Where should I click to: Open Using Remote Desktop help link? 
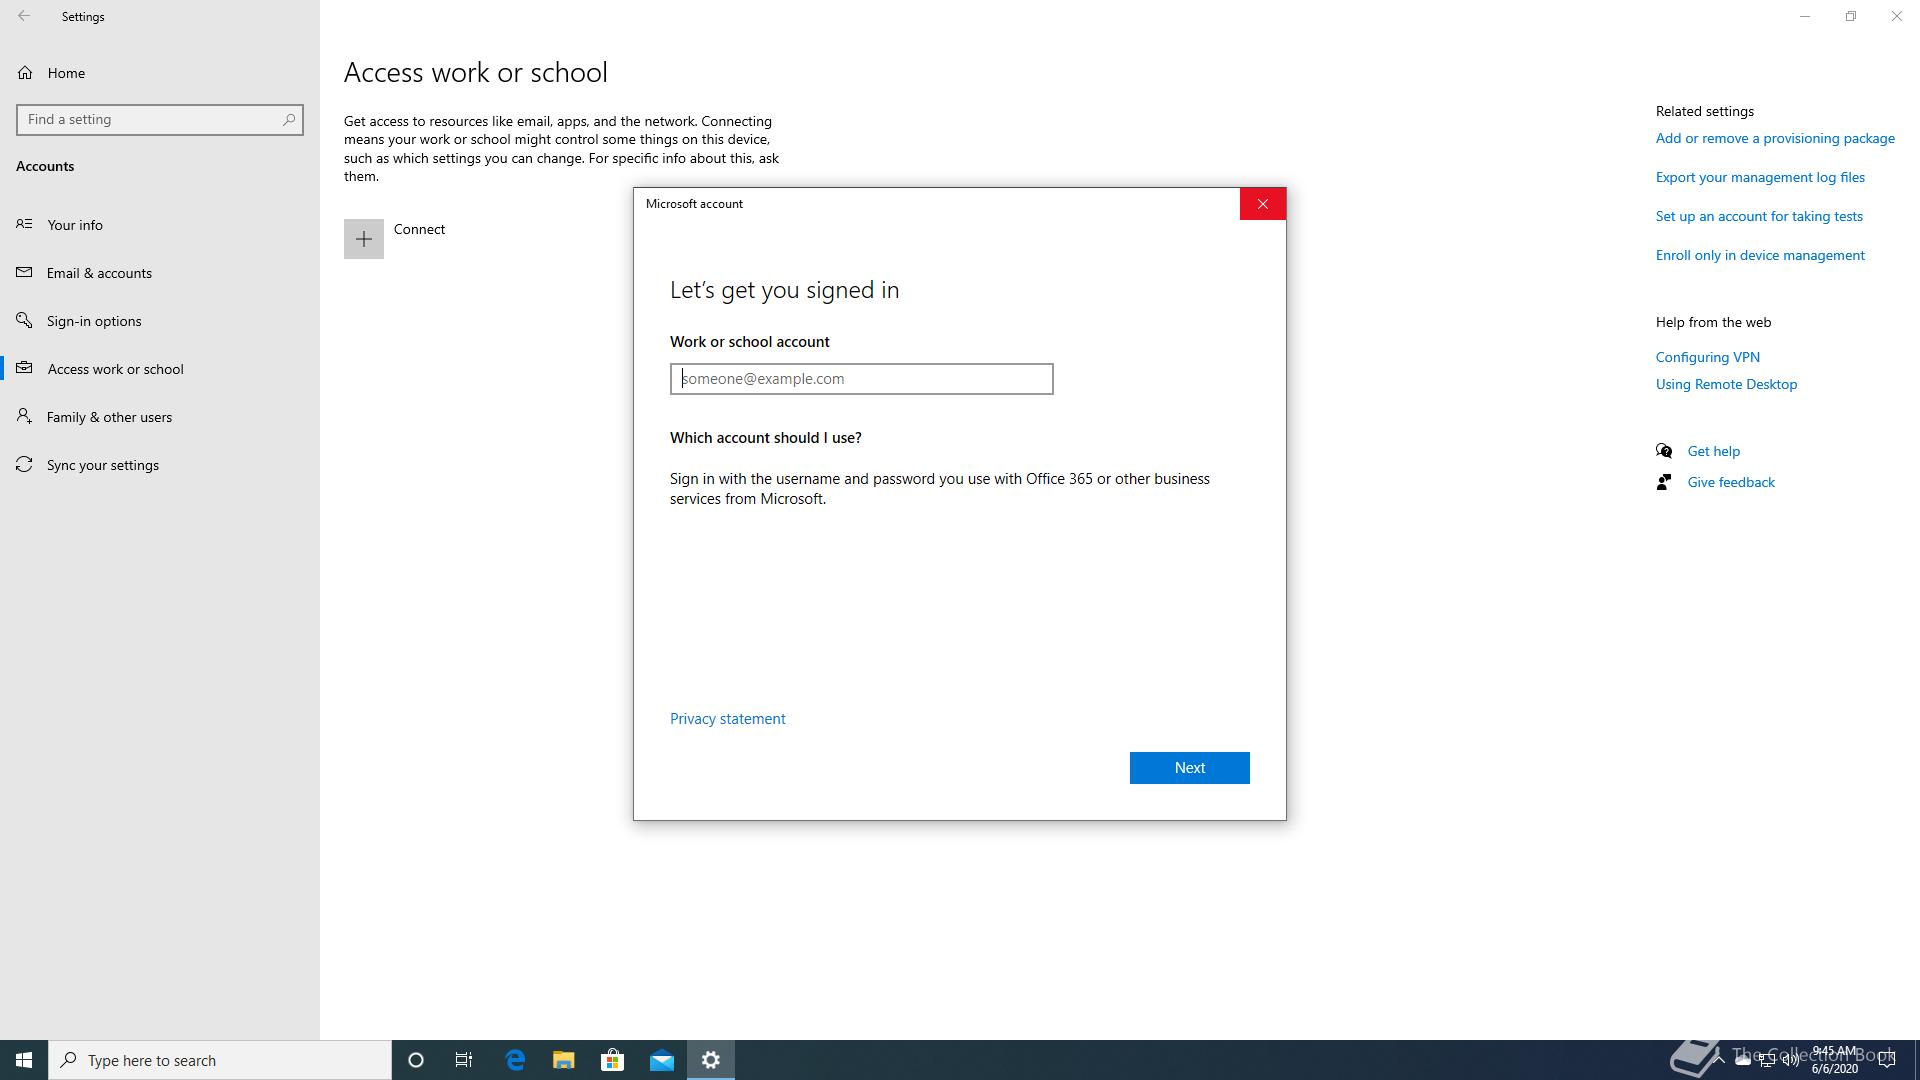coord(1726,384)
